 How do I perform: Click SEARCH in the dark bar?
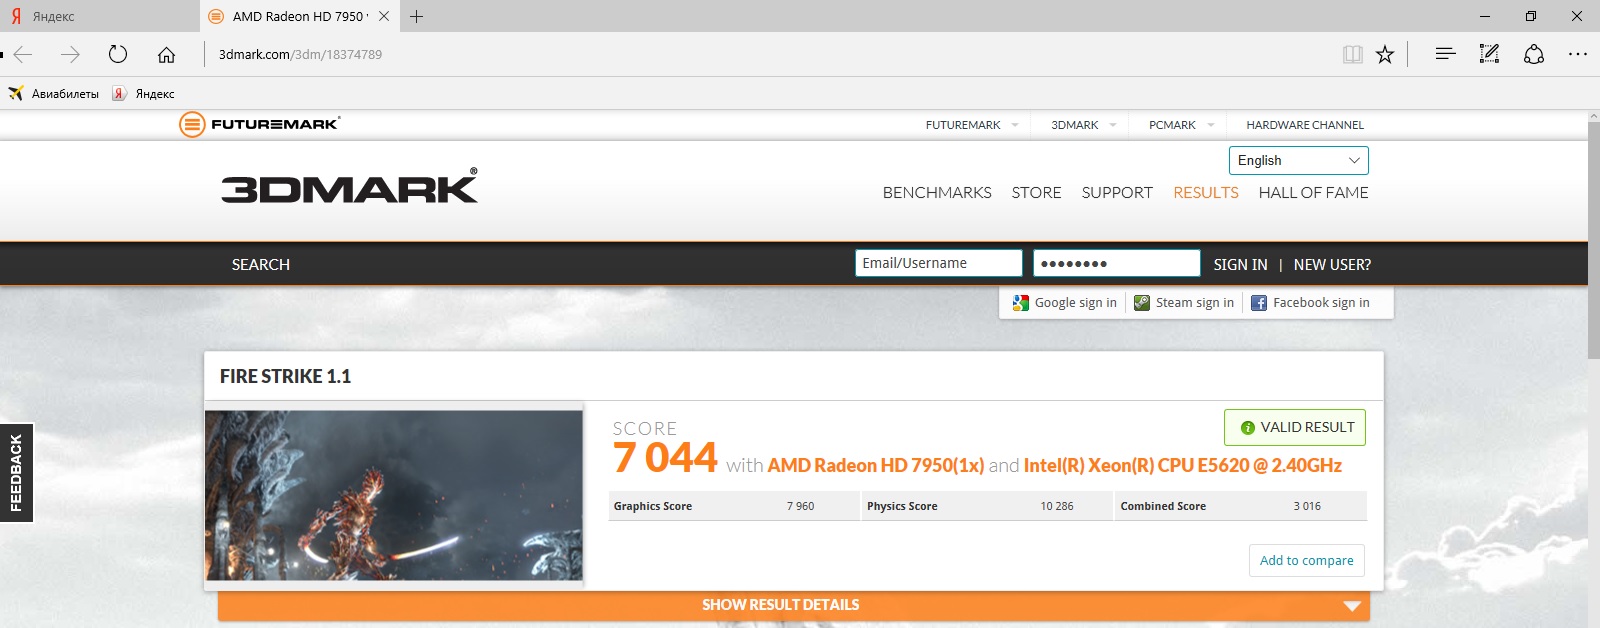(x=261, y=264)
